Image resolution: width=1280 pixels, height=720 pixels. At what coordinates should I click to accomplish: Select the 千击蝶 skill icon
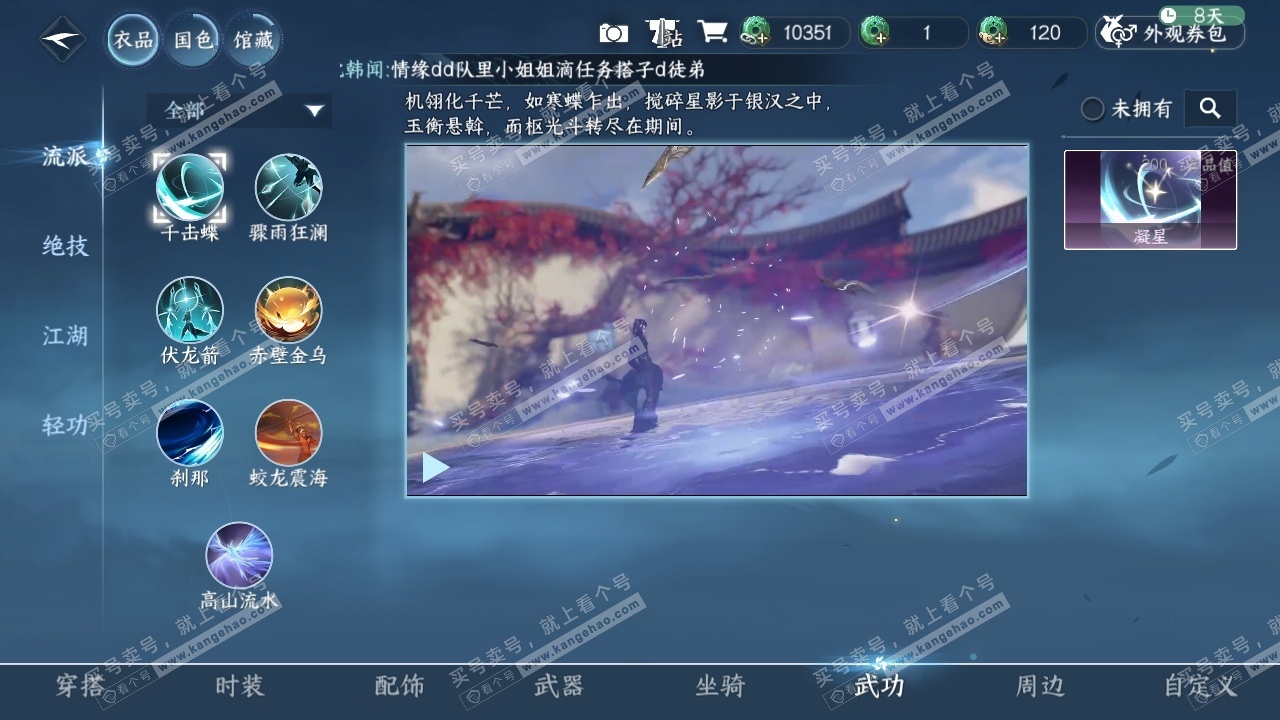point(190,187)
